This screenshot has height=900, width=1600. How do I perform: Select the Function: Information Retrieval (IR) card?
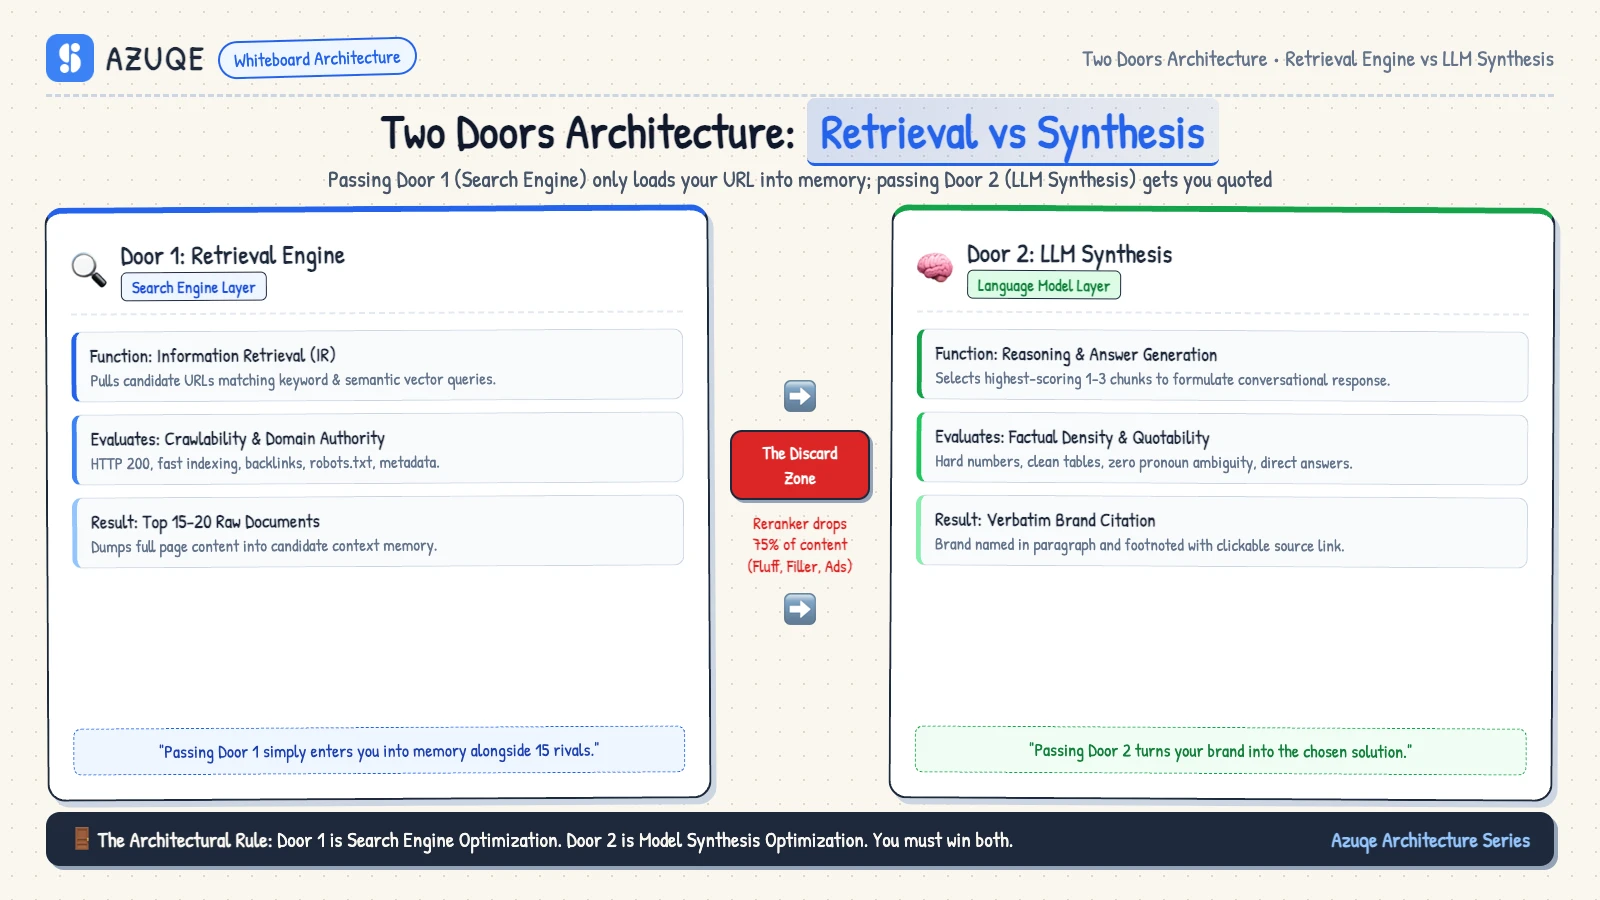coord(377,365)
